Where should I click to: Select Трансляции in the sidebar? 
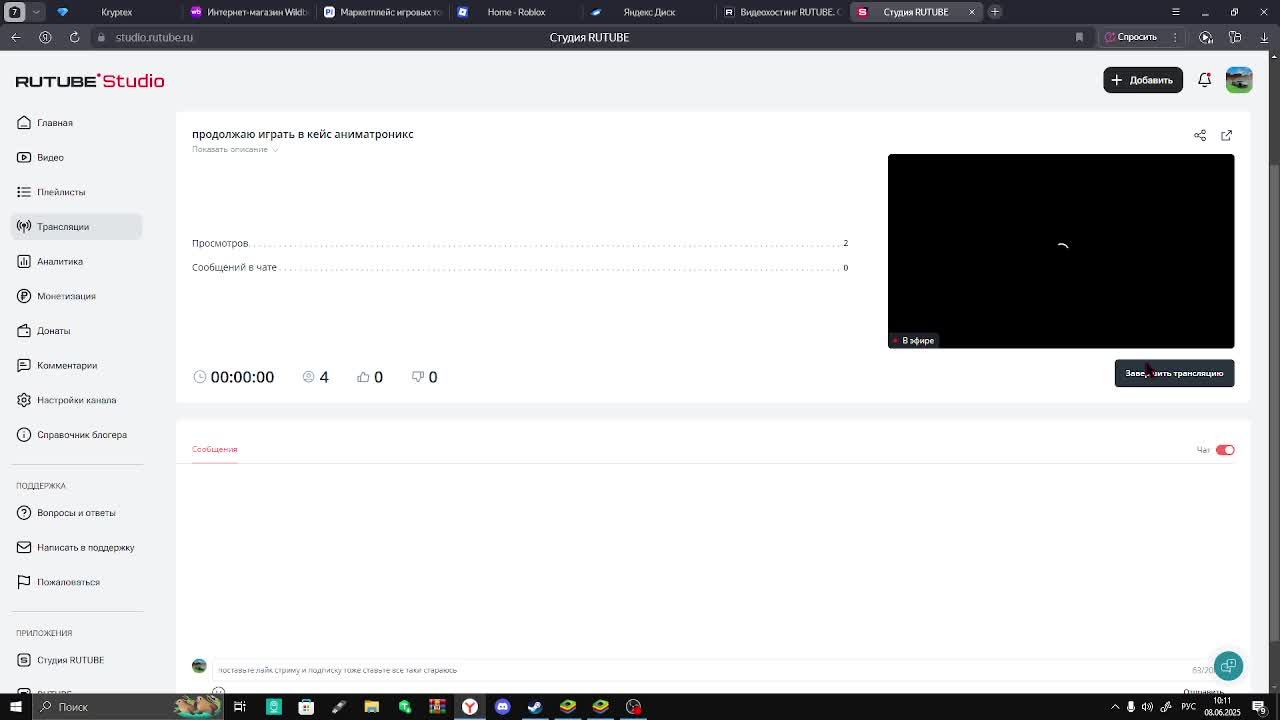click(x=76, y=227)
